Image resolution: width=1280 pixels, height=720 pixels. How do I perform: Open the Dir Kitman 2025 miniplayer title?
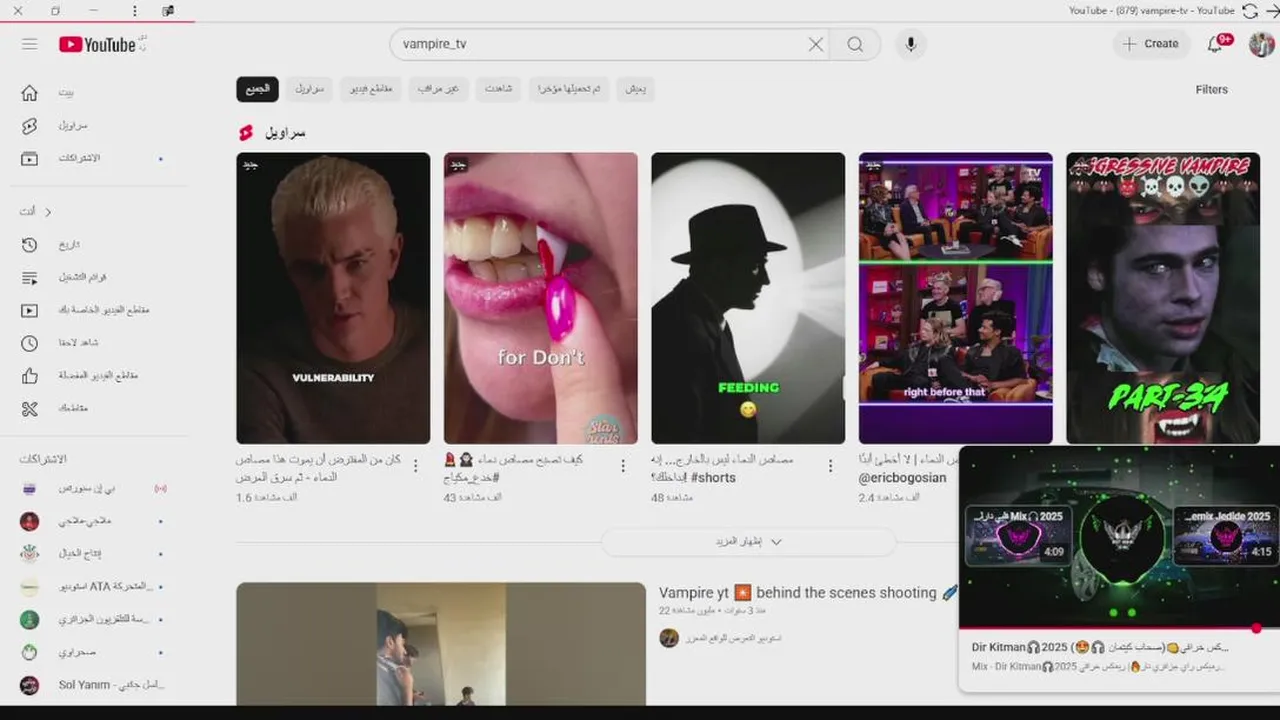tap(1100, 647)
